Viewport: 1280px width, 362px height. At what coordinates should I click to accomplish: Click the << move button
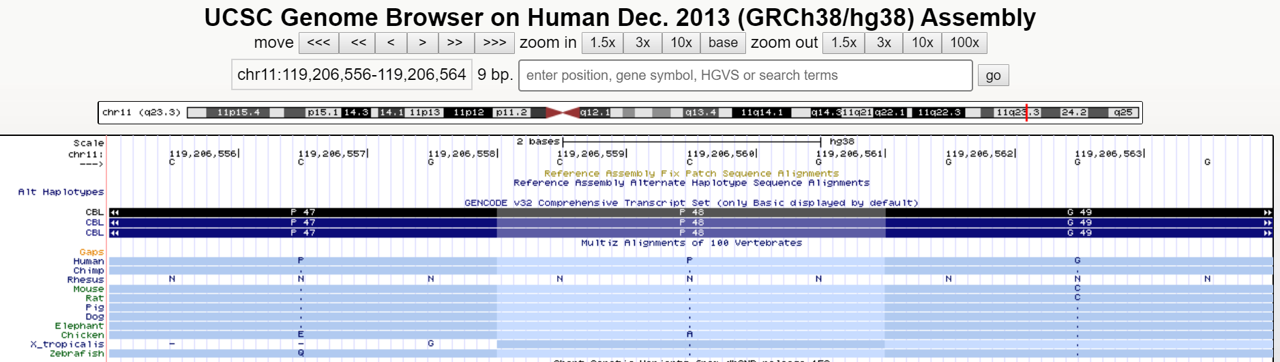[358, 43]
